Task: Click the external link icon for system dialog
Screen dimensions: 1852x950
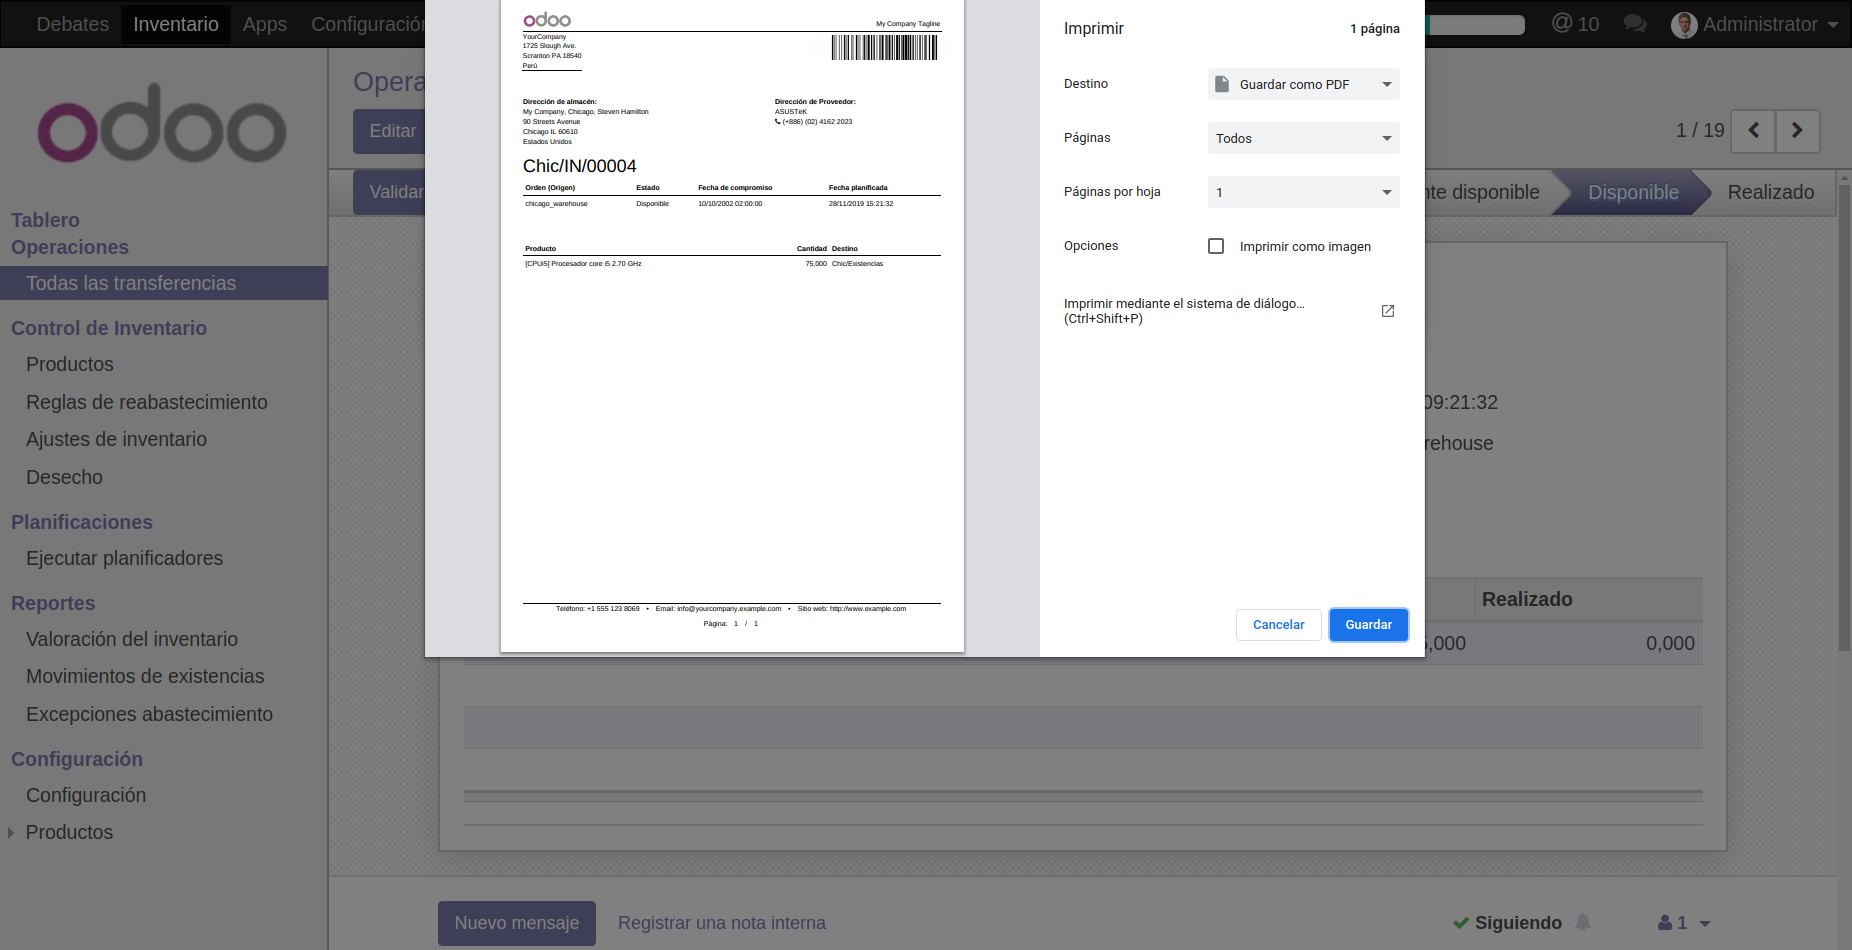Action: click(1387, 311)
